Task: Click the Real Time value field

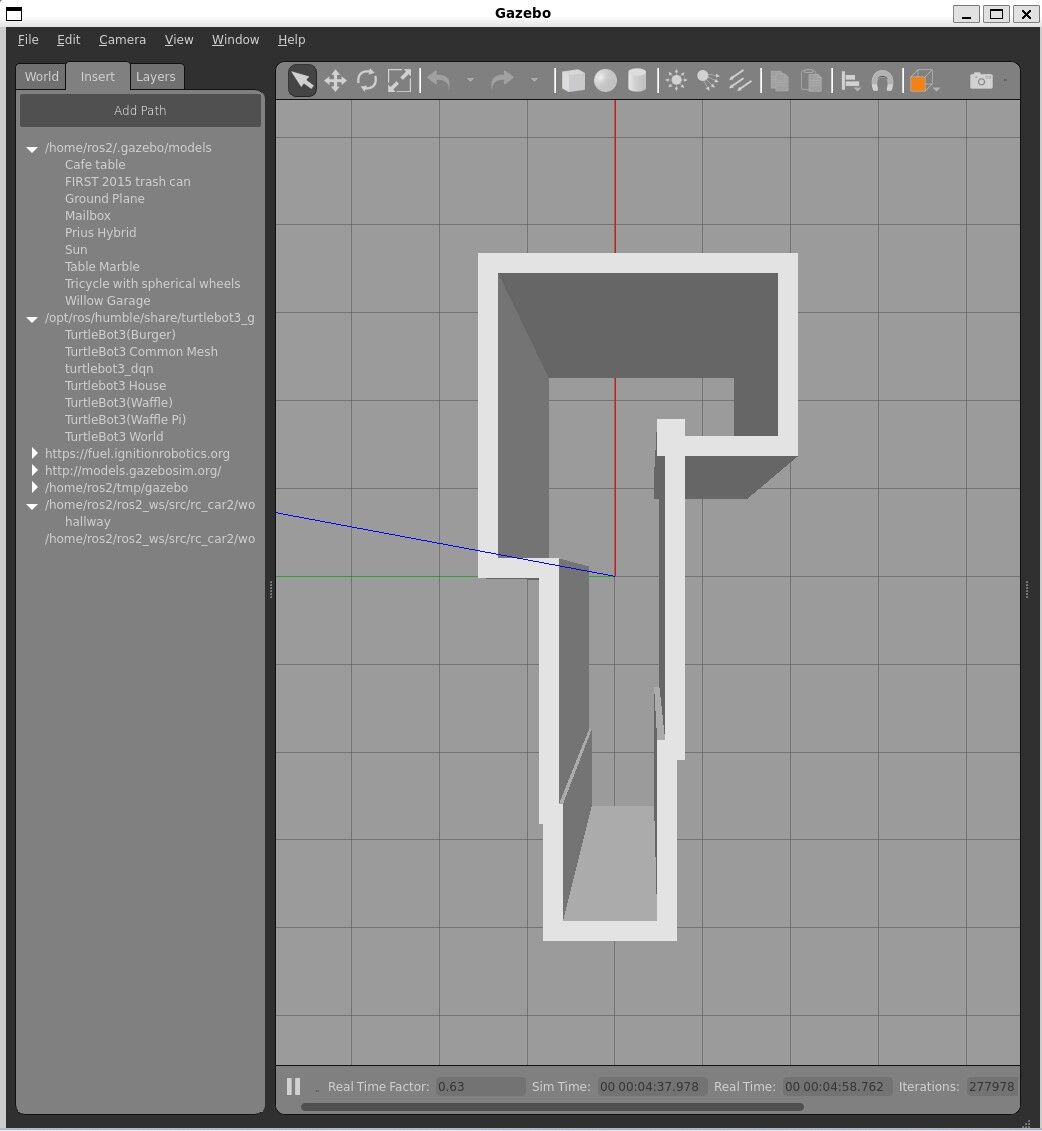Action: point(836,1086)
